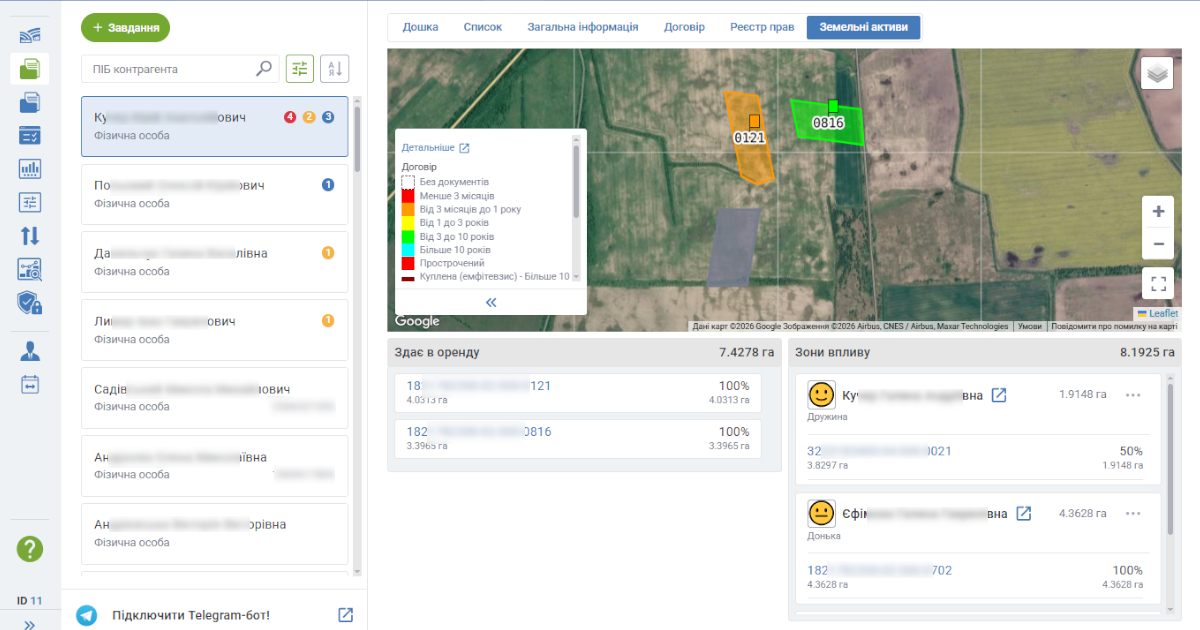Open the A-Z sort order button
Screen dimensions: 1200x630
(x=334, y=69)
